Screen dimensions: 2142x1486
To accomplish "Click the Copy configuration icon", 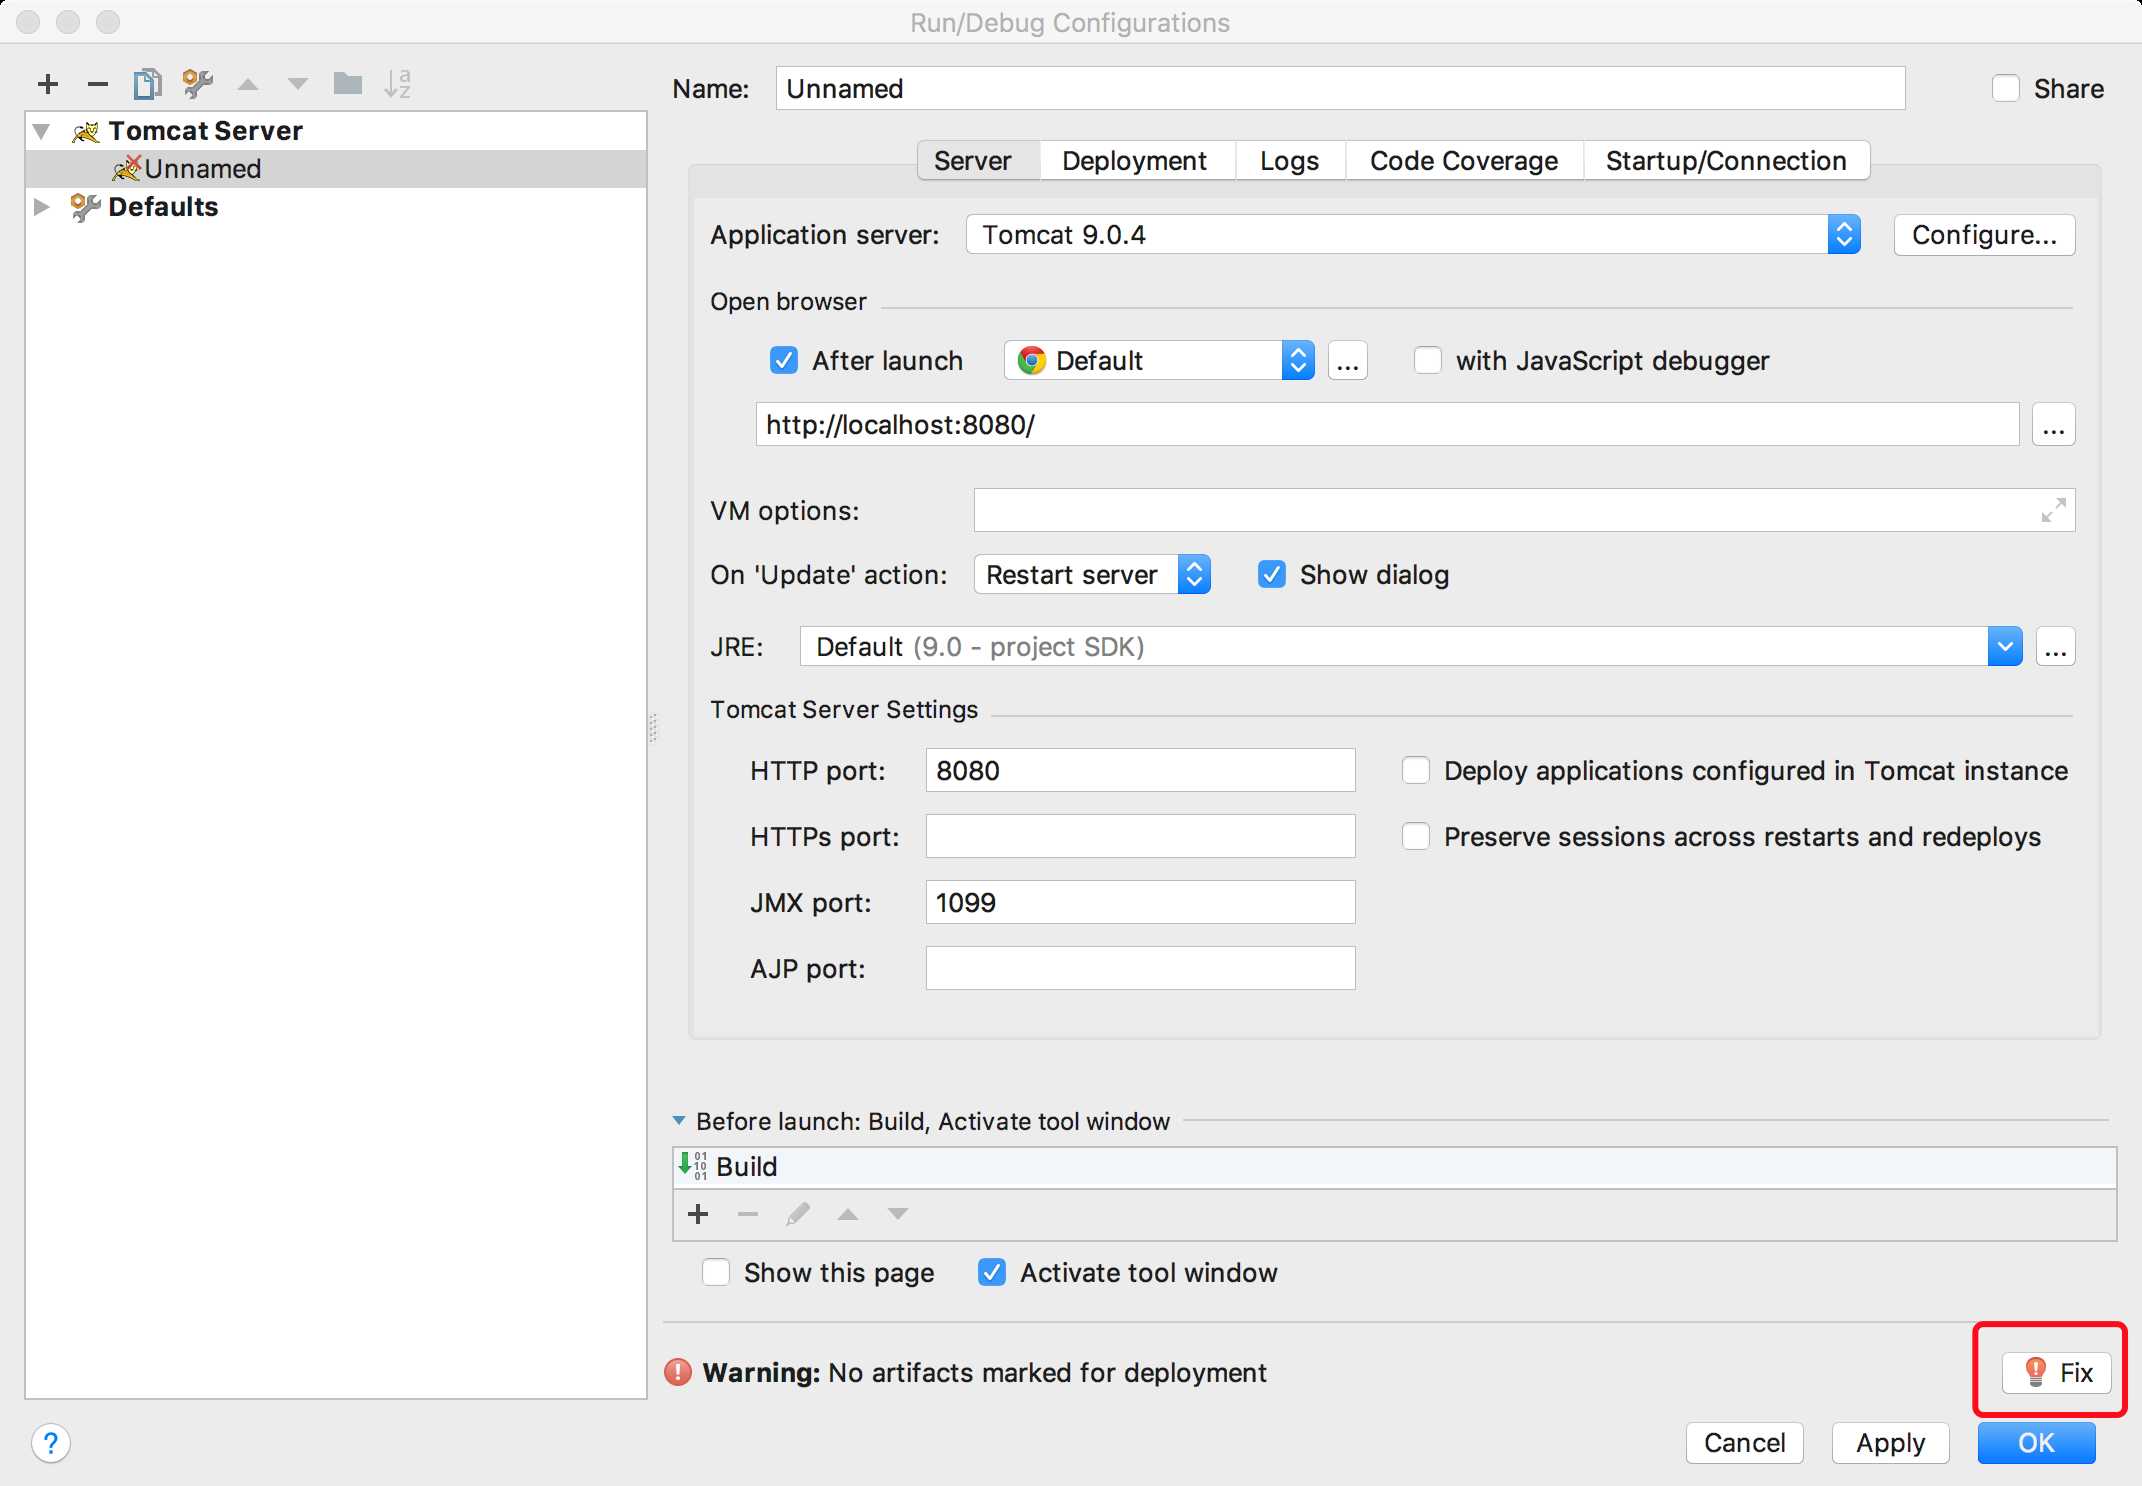I will [148, 83].
